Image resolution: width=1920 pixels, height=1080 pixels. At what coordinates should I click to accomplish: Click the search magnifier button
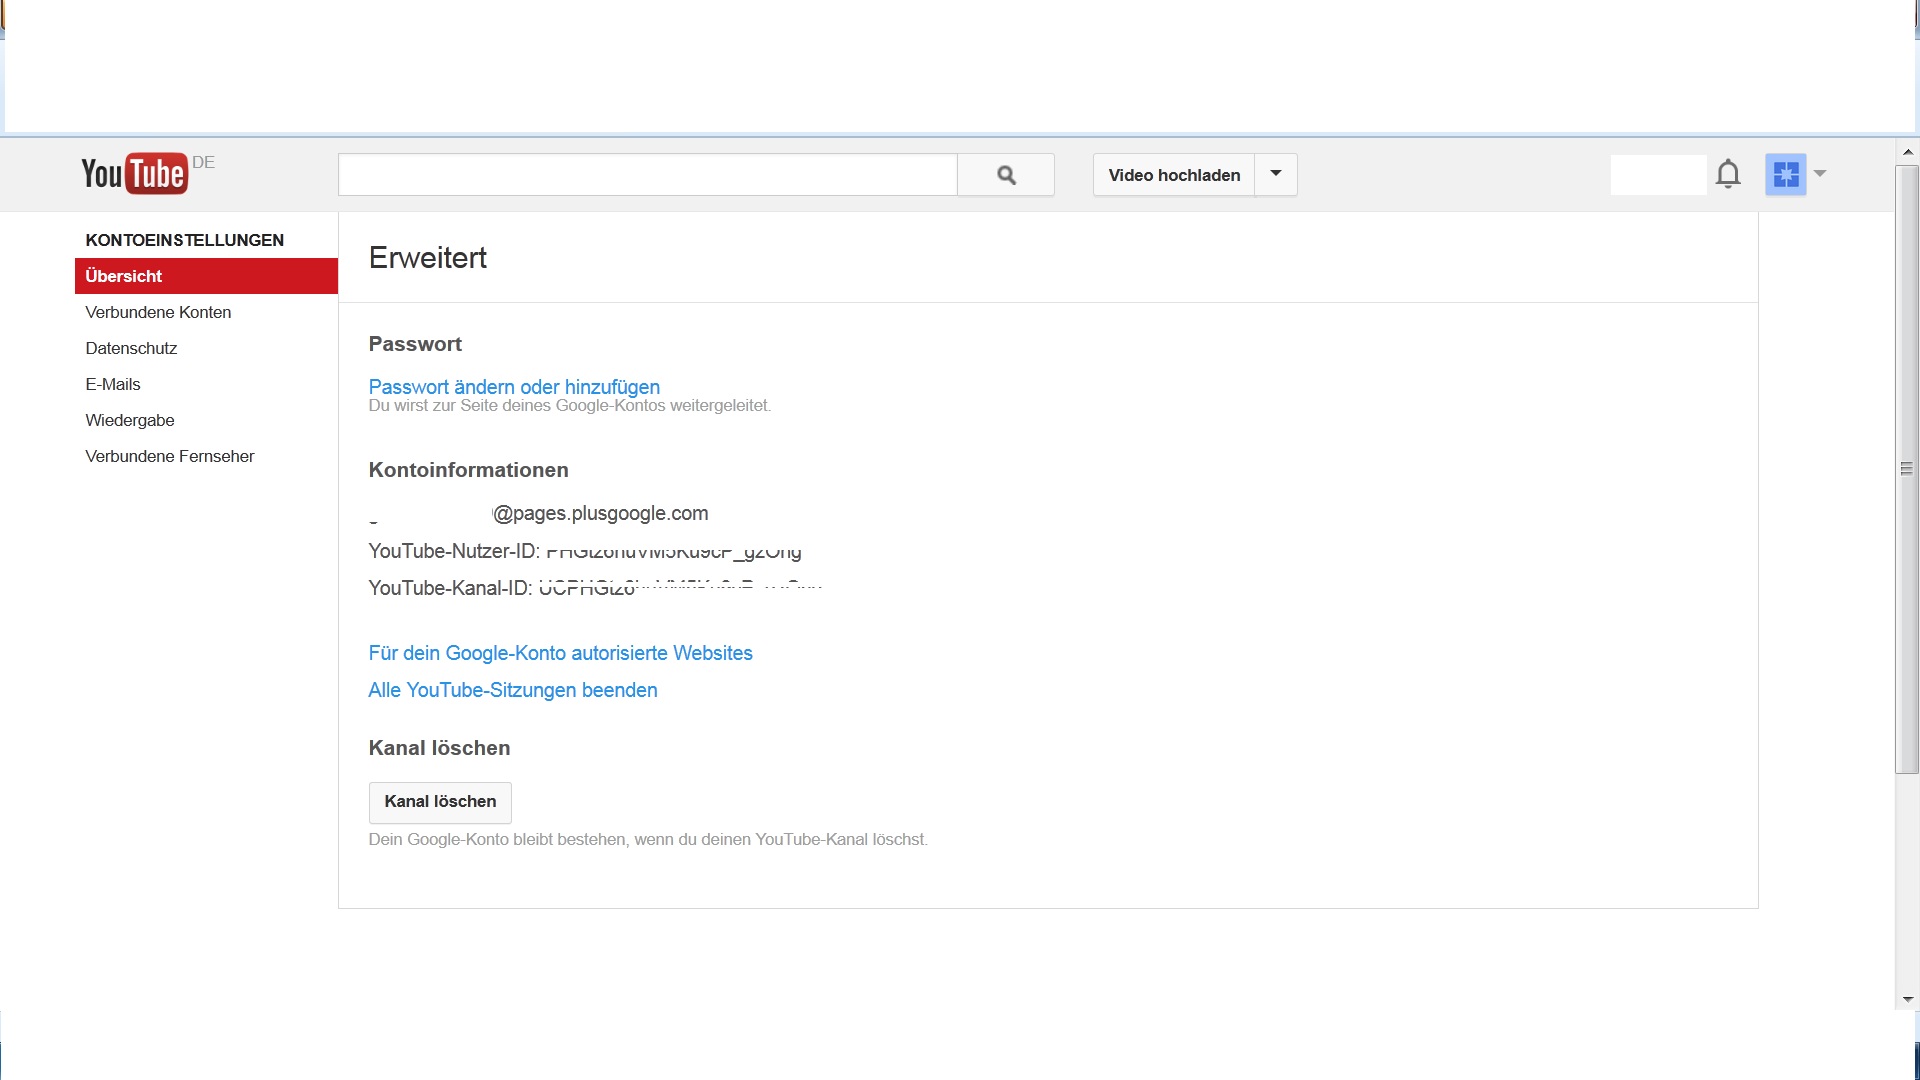point(1006,175)
